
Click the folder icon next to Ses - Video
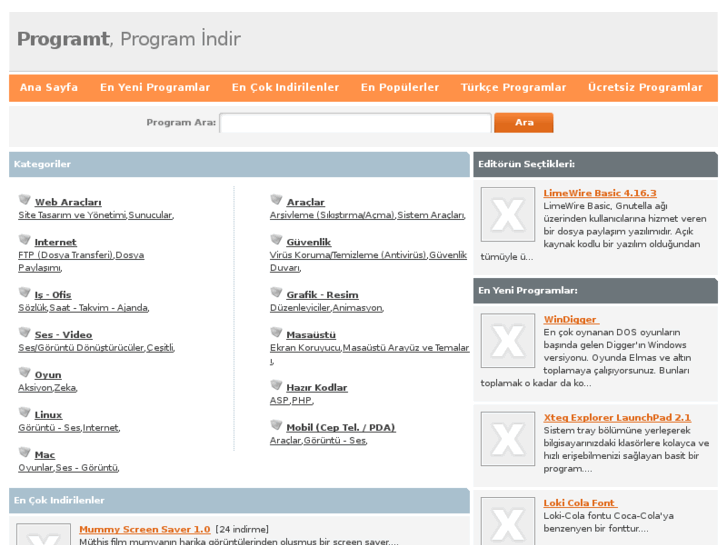tap(25, 332)
